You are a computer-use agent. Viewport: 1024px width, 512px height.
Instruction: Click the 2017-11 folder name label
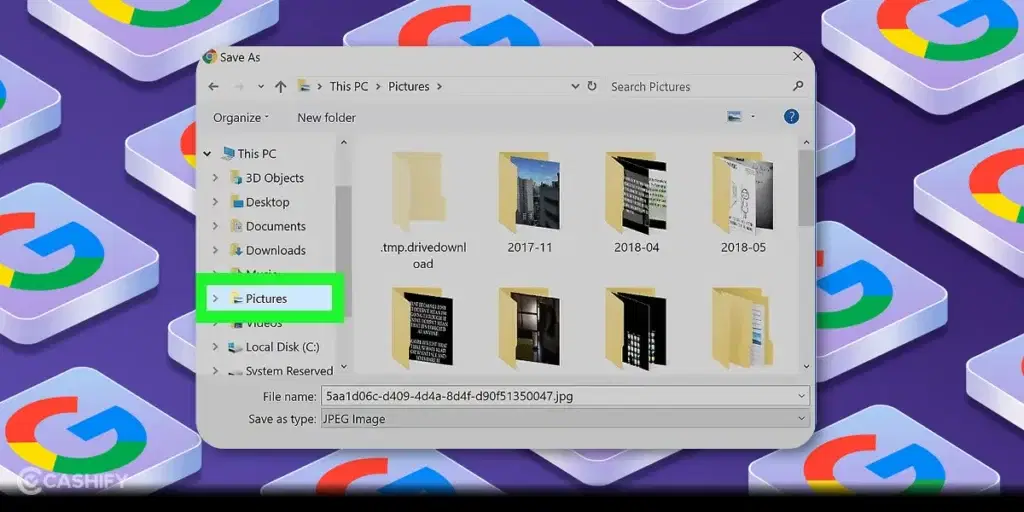point(529,248)
